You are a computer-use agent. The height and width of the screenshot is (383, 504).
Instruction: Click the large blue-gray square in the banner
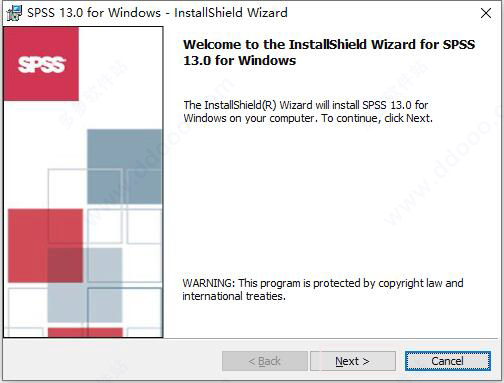tap(124, 166)
